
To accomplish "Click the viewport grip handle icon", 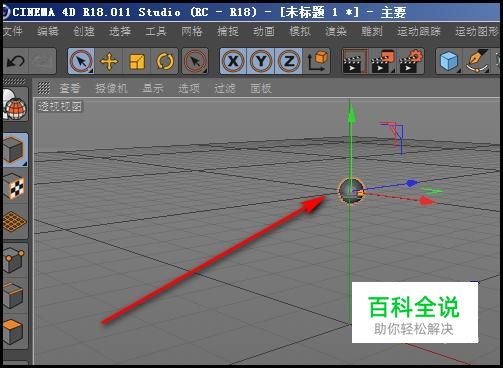I will [x=44, y=88].
